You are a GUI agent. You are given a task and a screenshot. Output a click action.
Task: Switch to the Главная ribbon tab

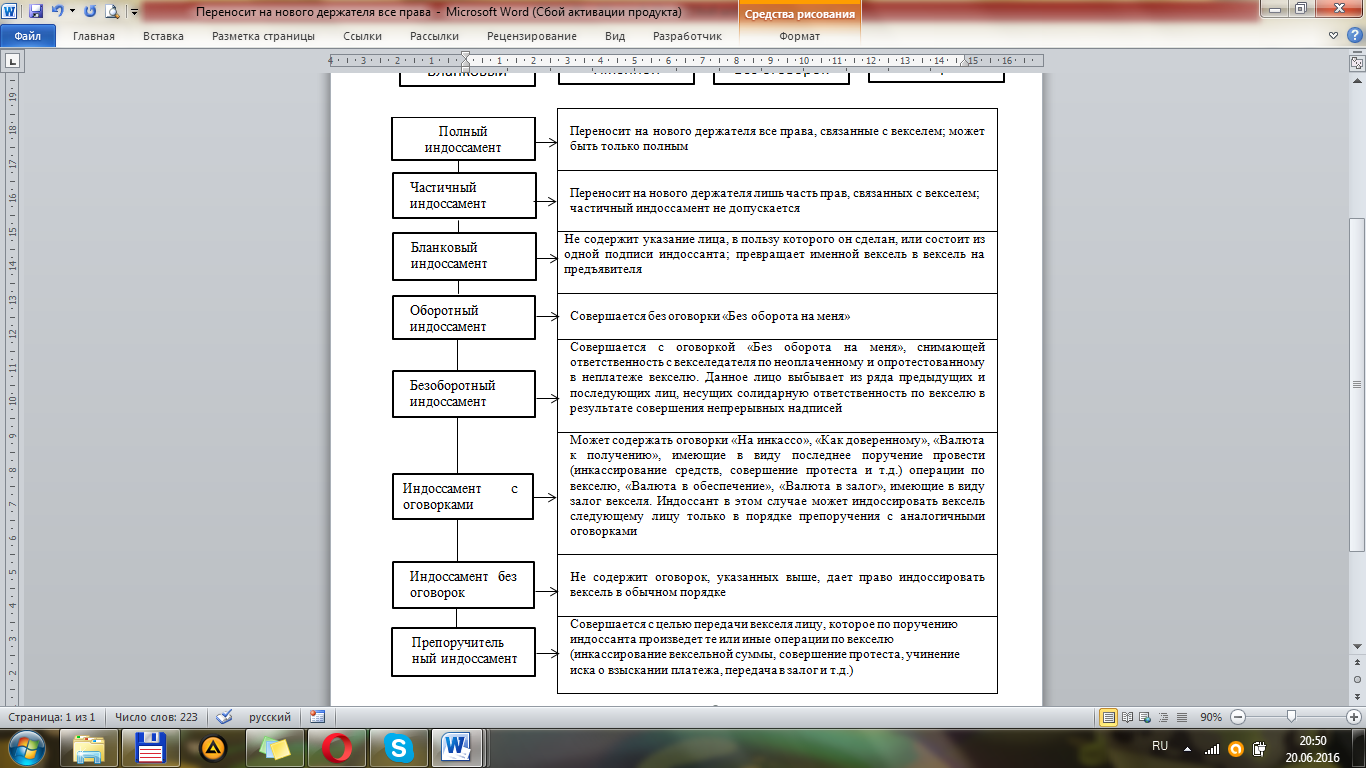[93, 36]
